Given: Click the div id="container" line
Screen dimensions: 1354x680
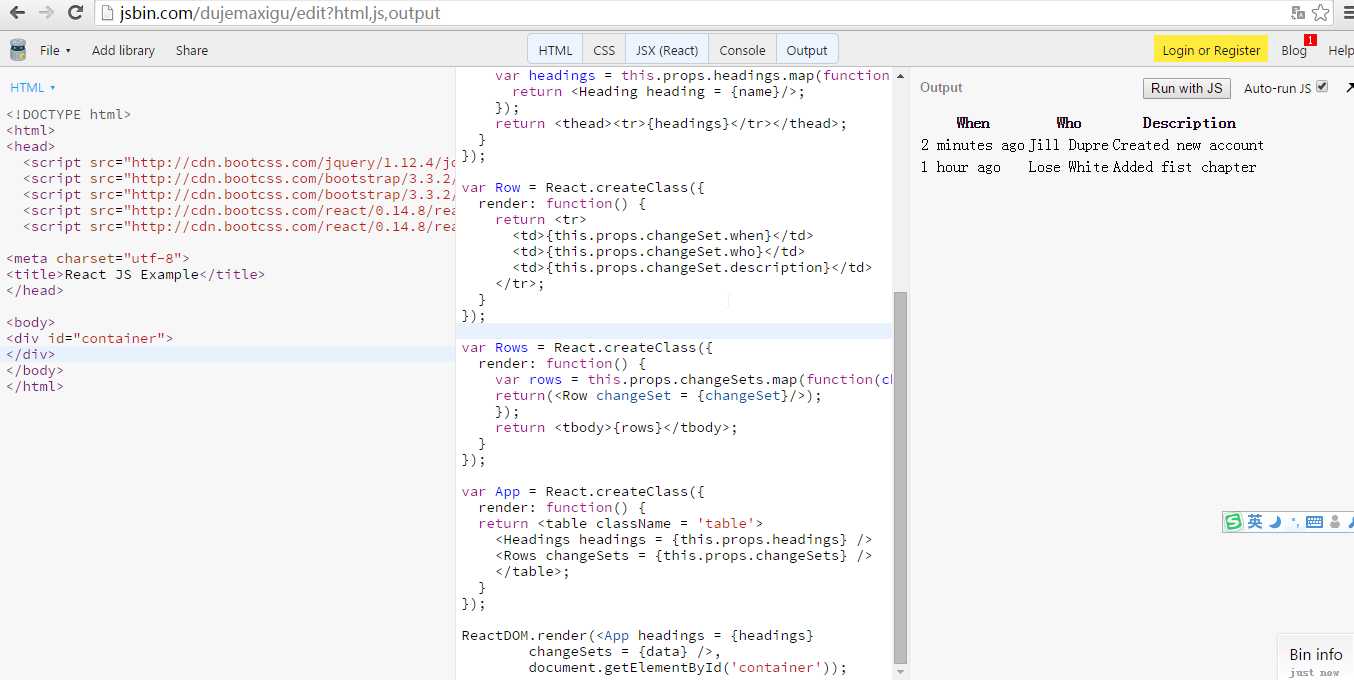Looking at the screenshot, I should 90,338.
